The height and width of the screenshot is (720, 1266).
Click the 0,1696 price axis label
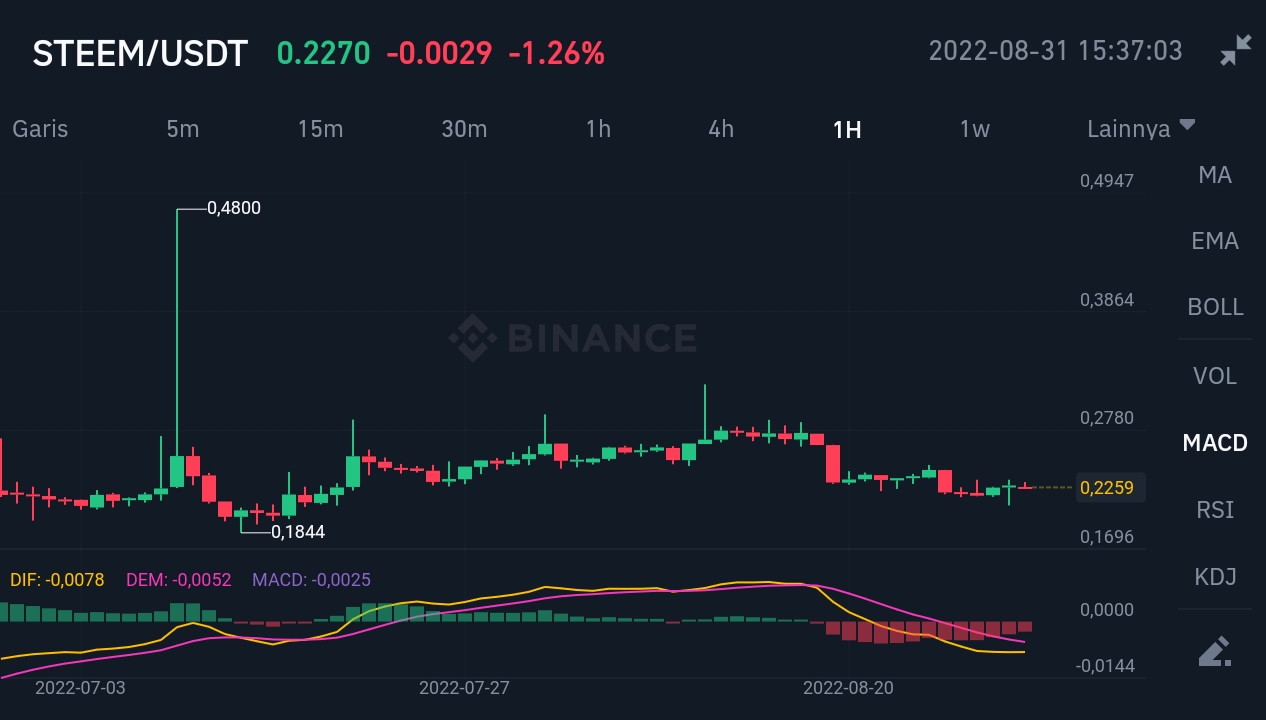point(1107,537)
